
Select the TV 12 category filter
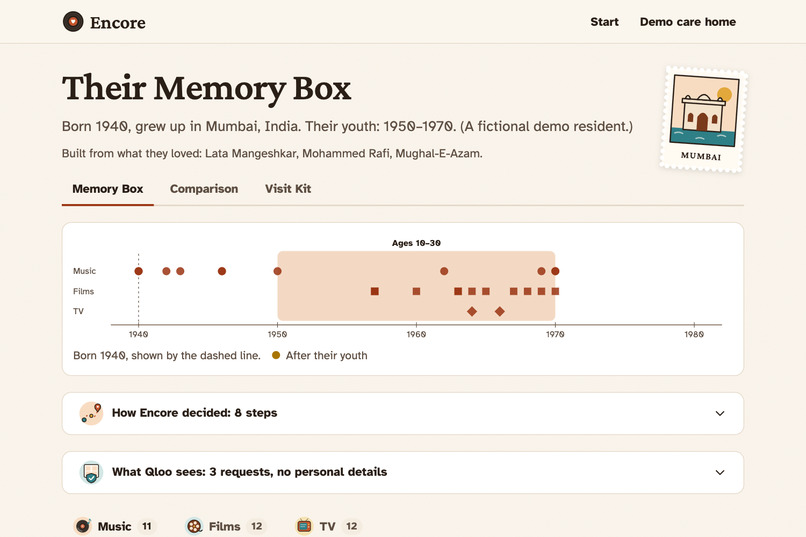coord(328,526)
